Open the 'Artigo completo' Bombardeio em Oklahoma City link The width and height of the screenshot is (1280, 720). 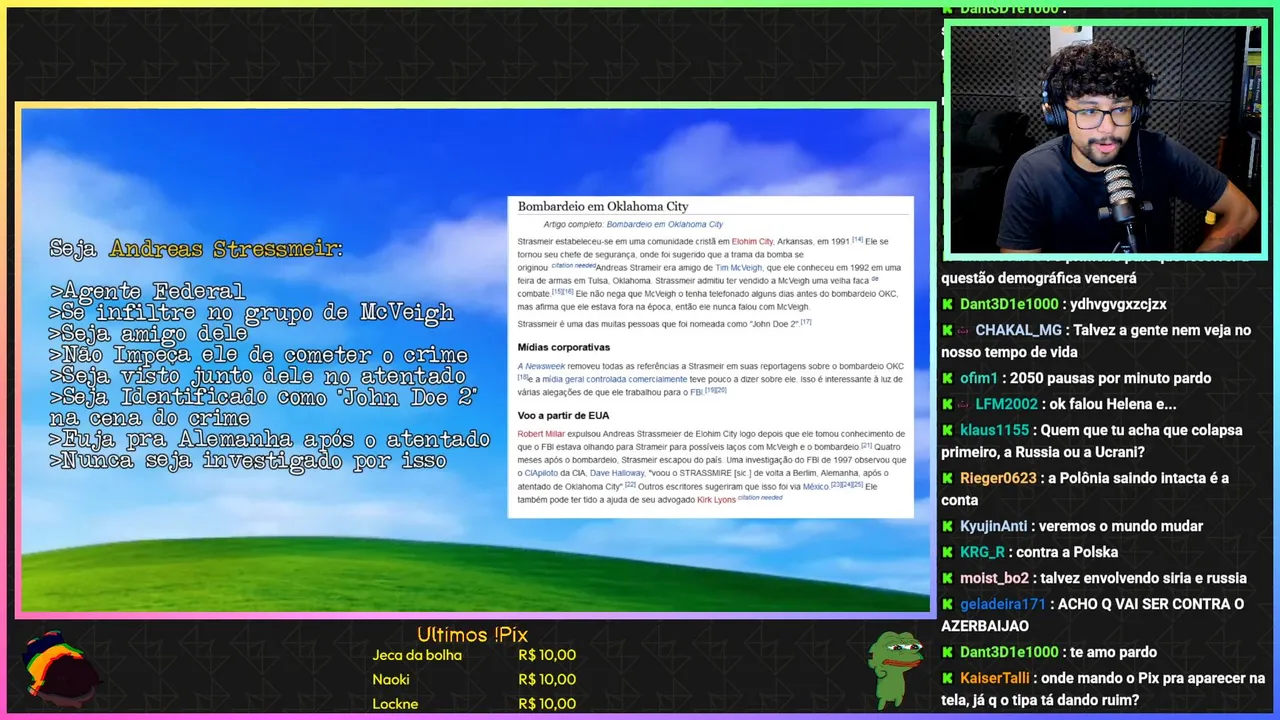[x=664, y=225]
